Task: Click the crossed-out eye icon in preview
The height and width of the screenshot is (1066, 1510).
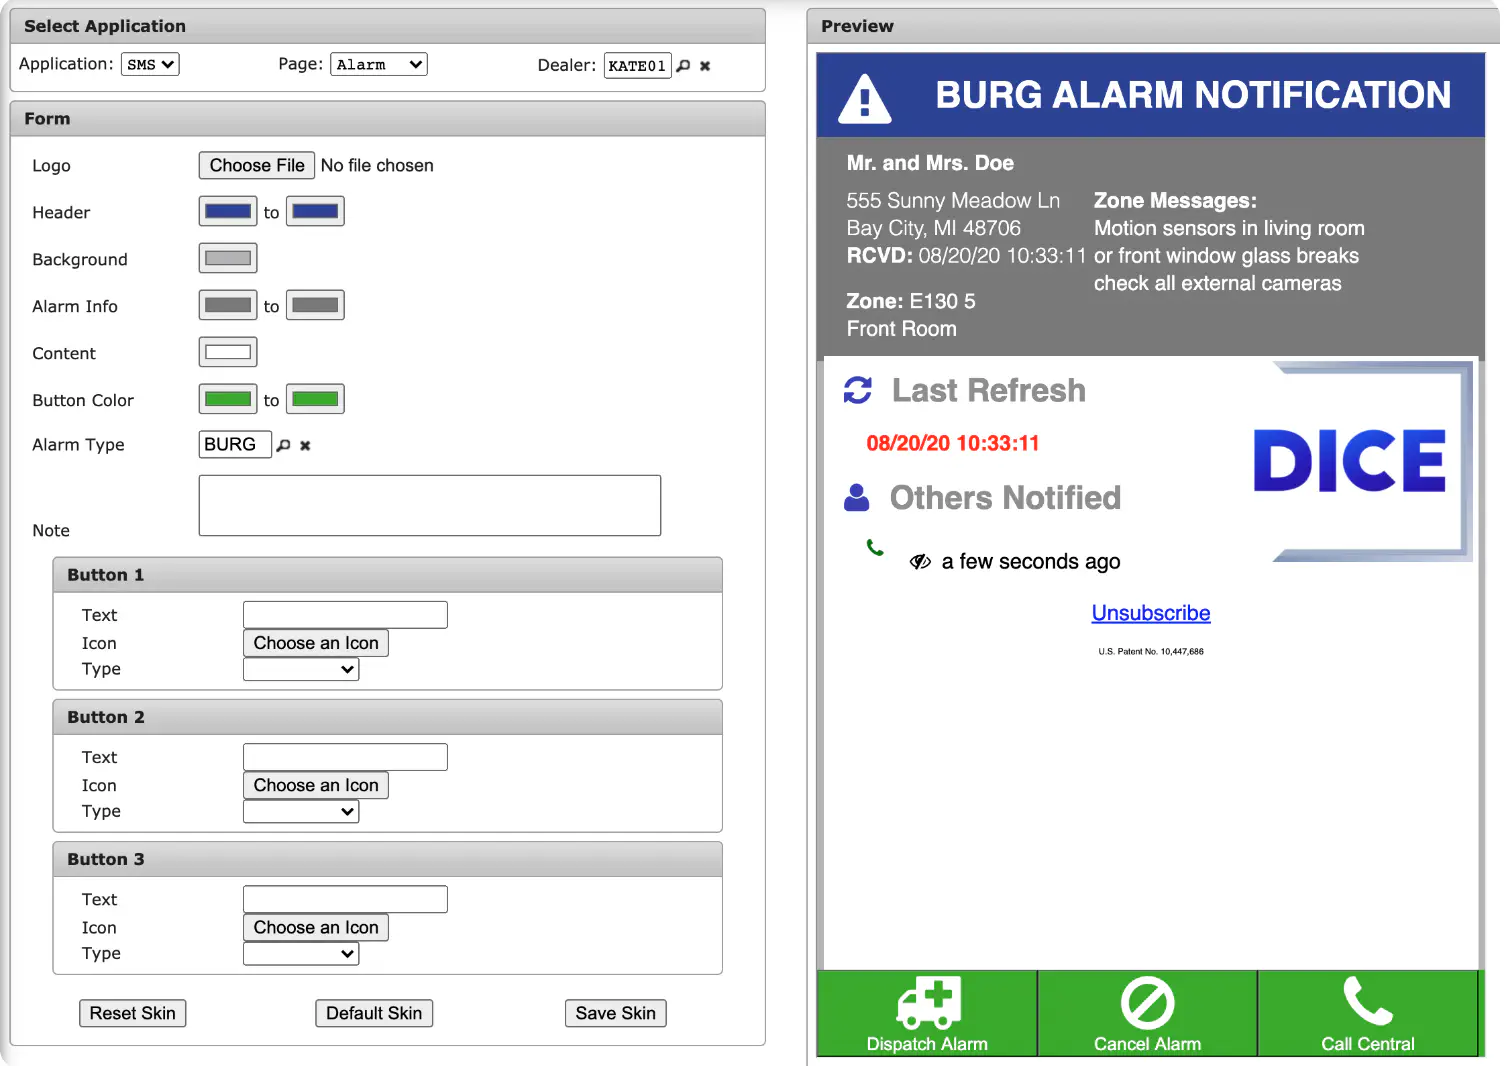Action: click(920, 562)
